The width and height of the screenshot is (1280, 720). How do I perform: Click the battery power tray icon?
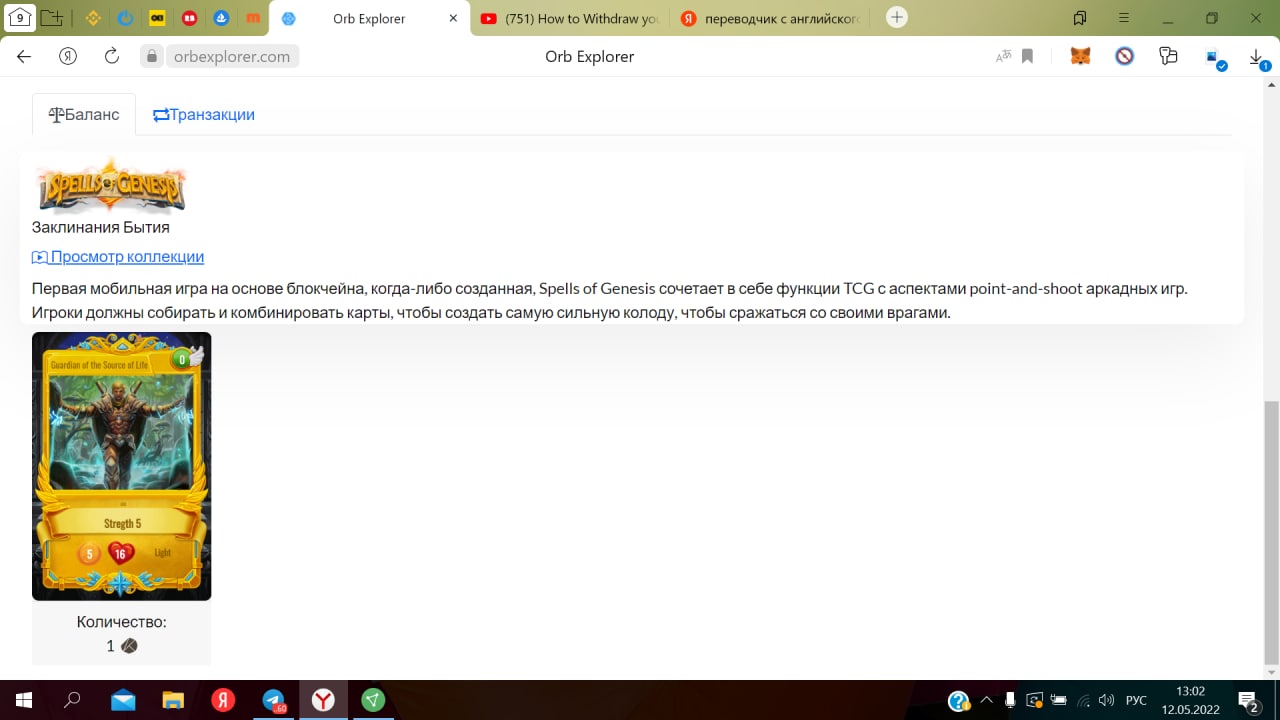(x=1059, y=700)
